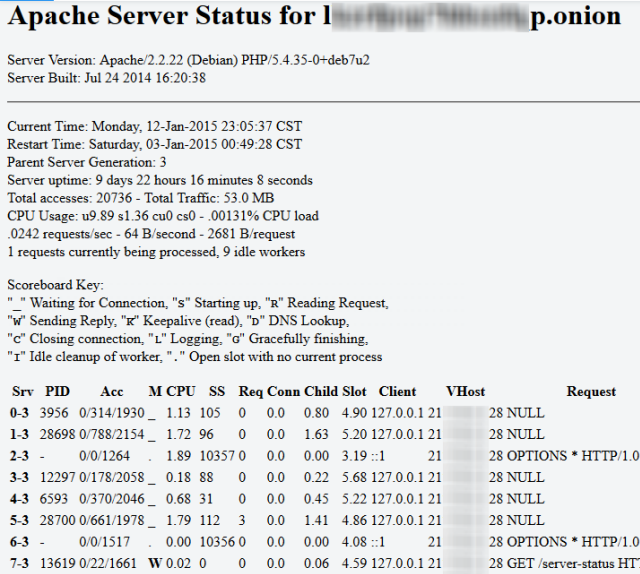
Task: Click the 'W' mode in row 7-3
Action: pyautogui.click(x=155, y=564)
